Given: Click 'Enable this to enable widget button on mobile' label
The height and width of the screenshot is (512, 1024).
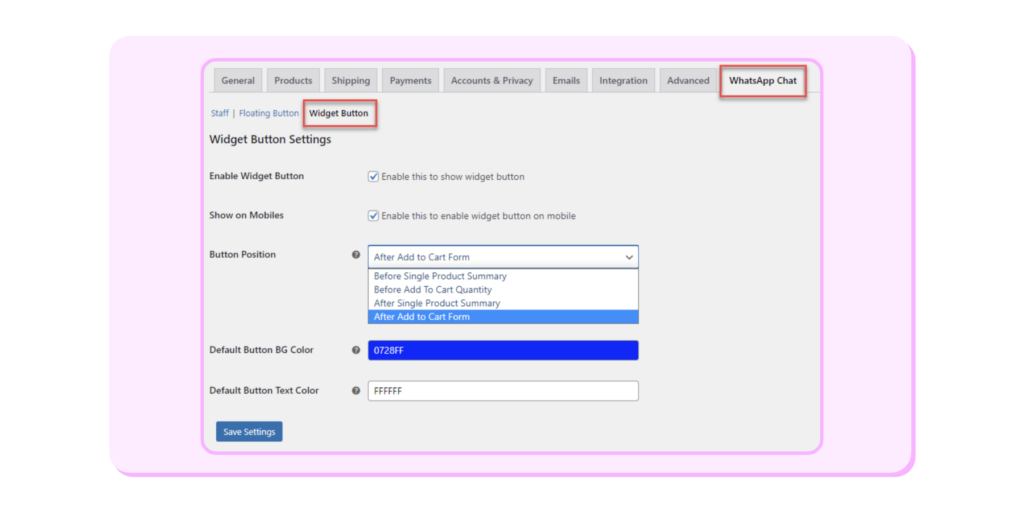Looking at the screenshot, I should [479, 216].
